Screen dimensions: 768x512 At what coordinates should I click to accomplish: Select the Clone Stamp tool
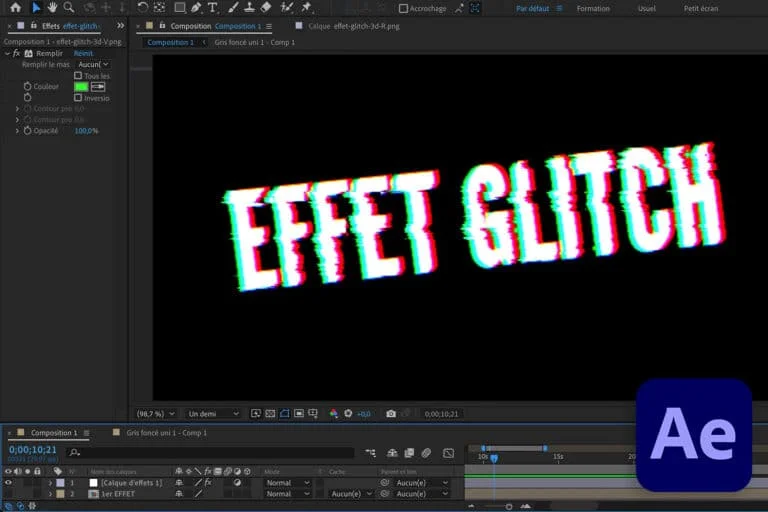(249, 7)
